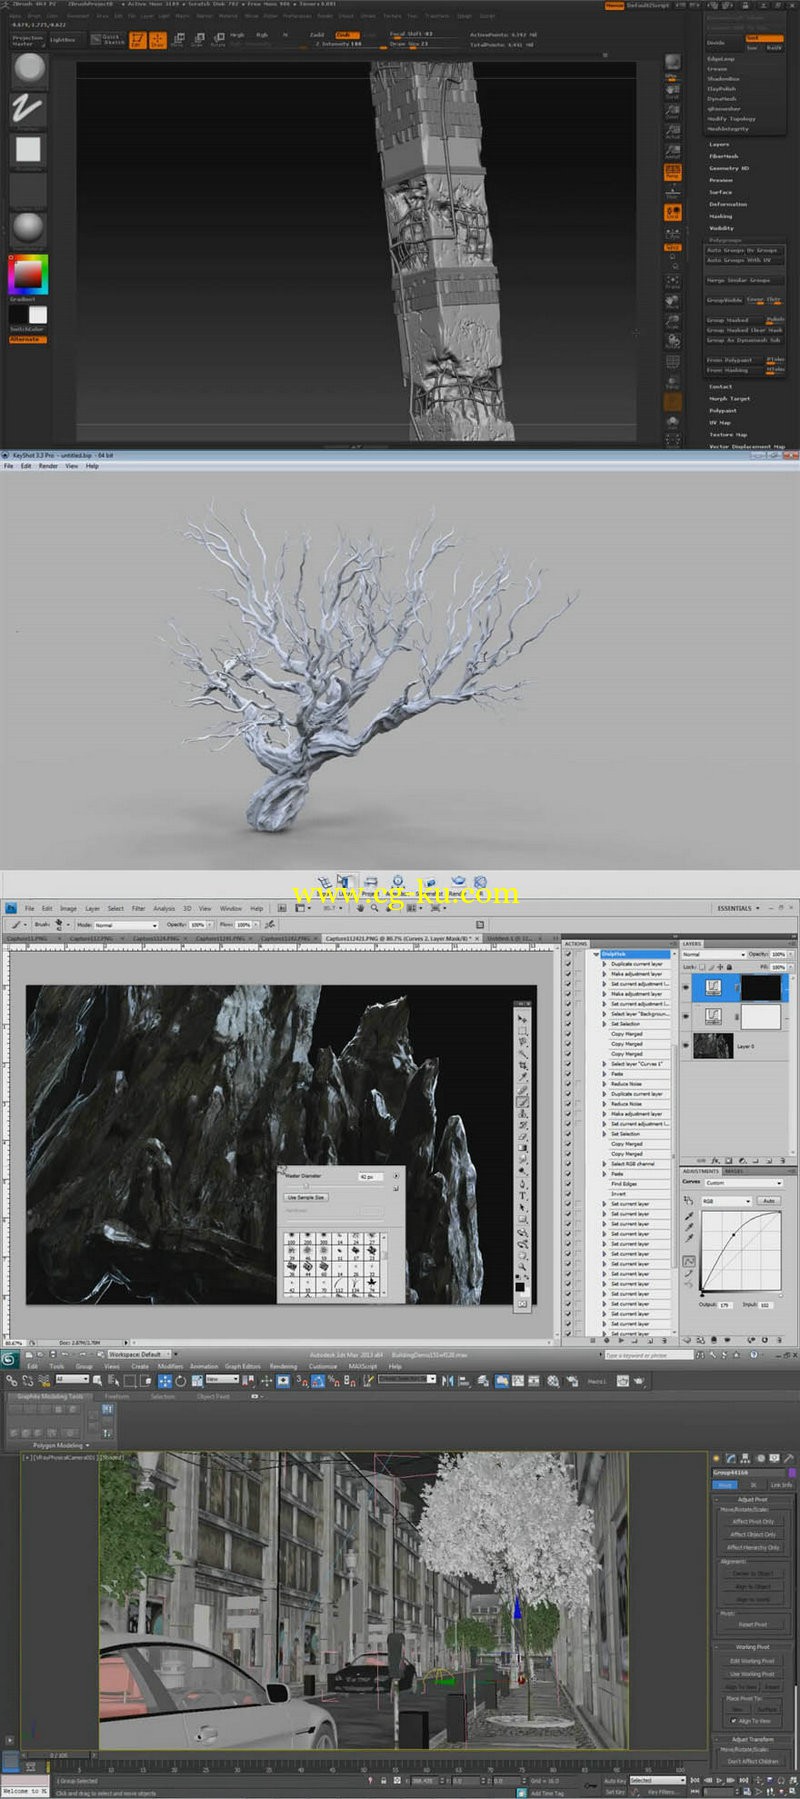
Task: Select the Move tool in Photoshop toolbox
Action: click(522, 1018)
